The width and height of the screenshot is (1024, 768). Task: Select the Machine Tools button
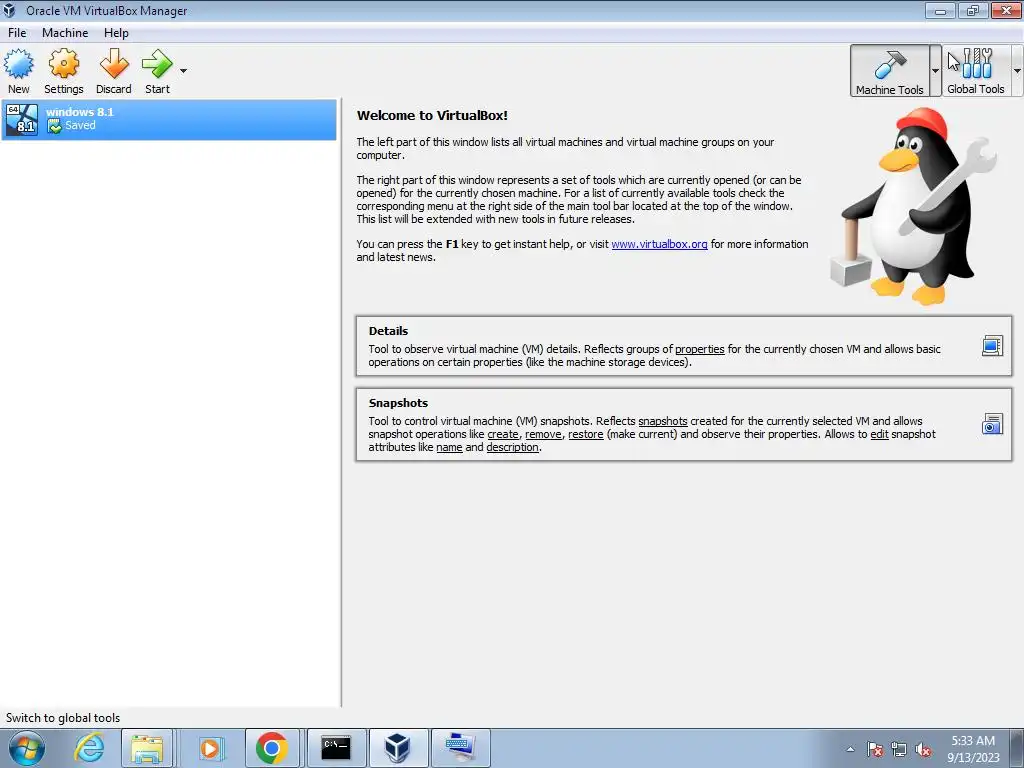point(889,71)
